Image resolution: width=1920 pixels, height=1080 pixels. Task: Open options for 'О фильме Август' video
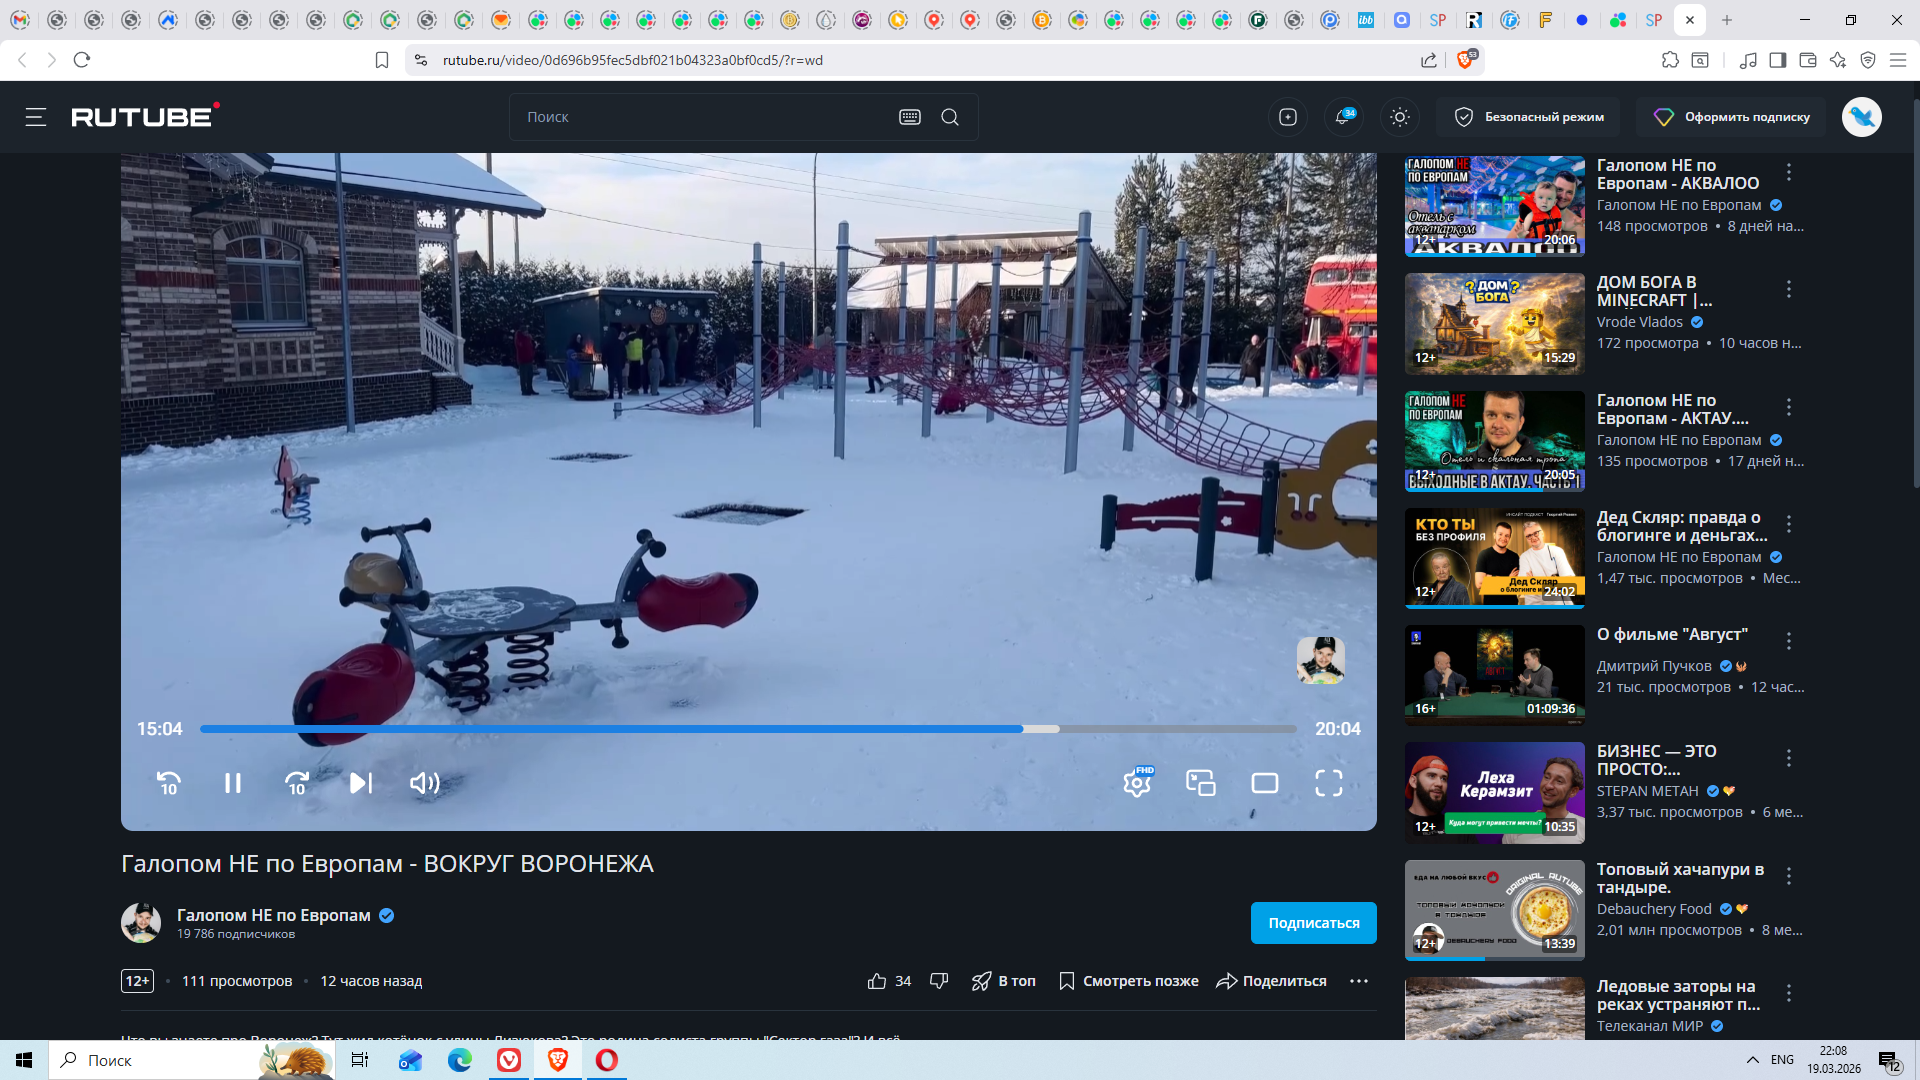(1789, 641)
